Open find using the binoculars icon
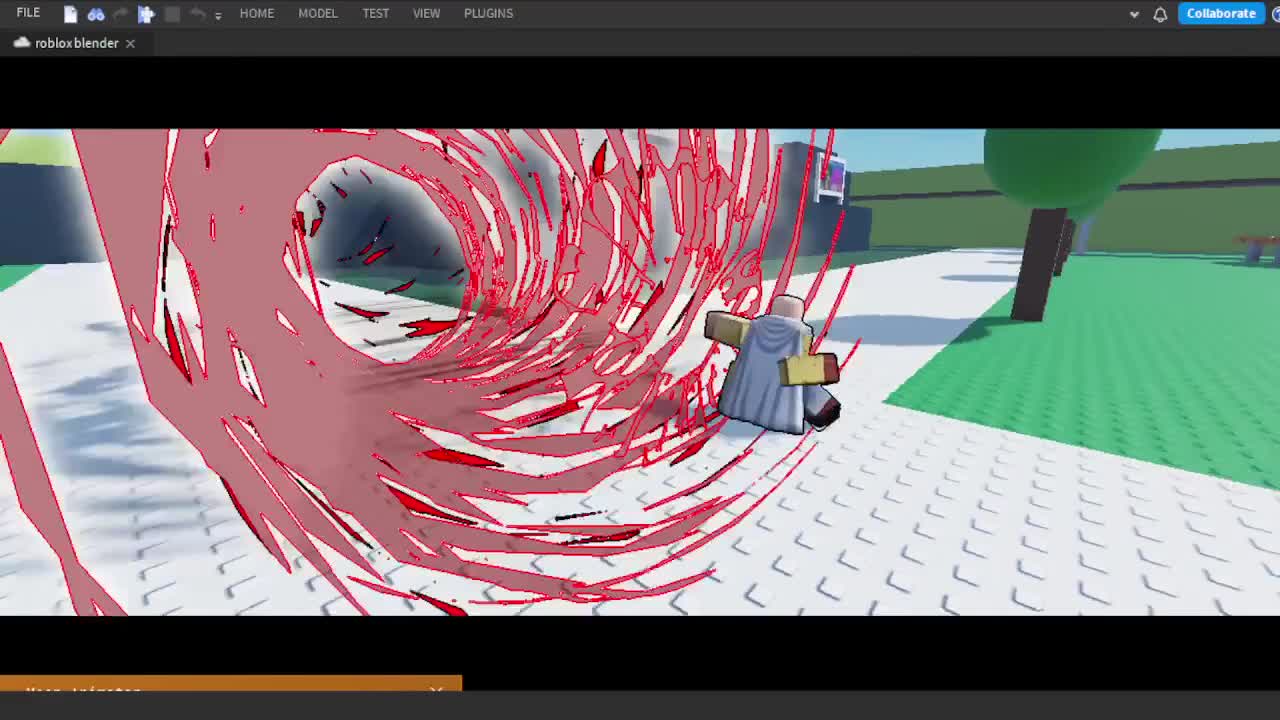1280x720 pixels. (95, 13)
